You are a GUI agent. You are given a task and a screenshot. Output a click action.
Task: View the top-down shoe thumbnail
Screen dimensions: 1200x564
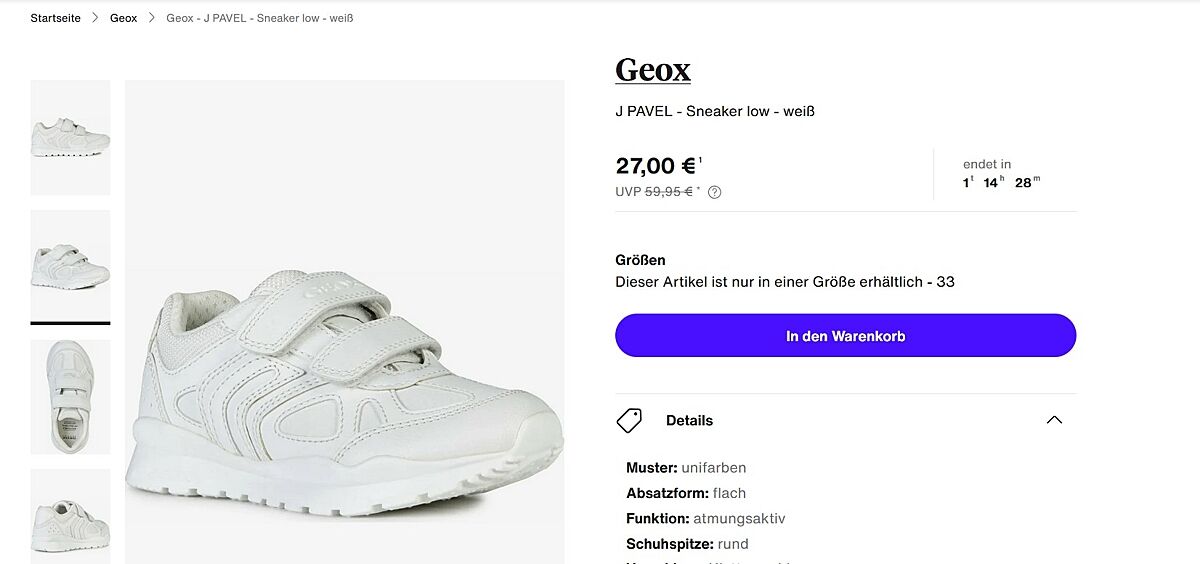coord(70,397)
